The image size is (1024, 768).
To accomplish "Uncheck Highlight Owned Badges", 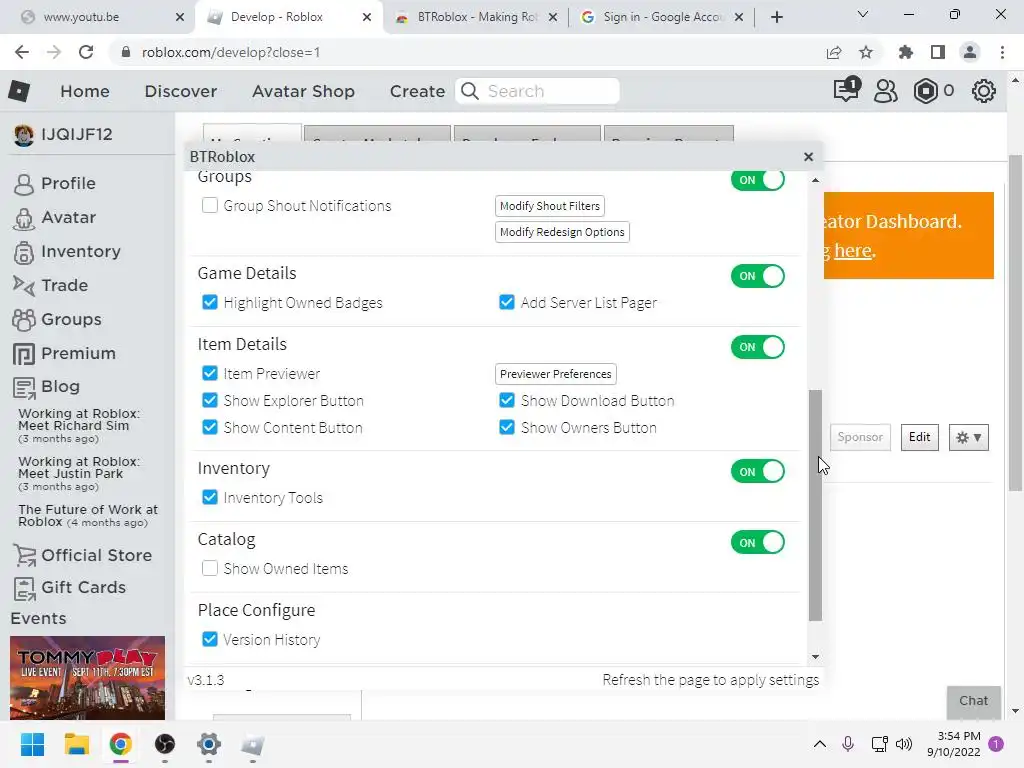I will click(x=210, y=302).
